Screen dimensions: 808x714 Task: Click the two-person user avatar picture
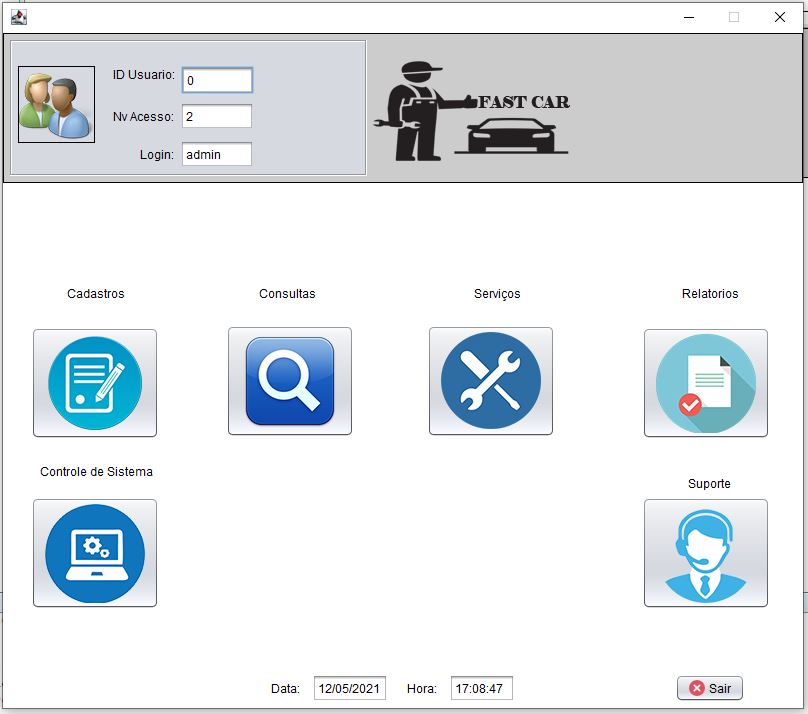(x=56, y=105)
